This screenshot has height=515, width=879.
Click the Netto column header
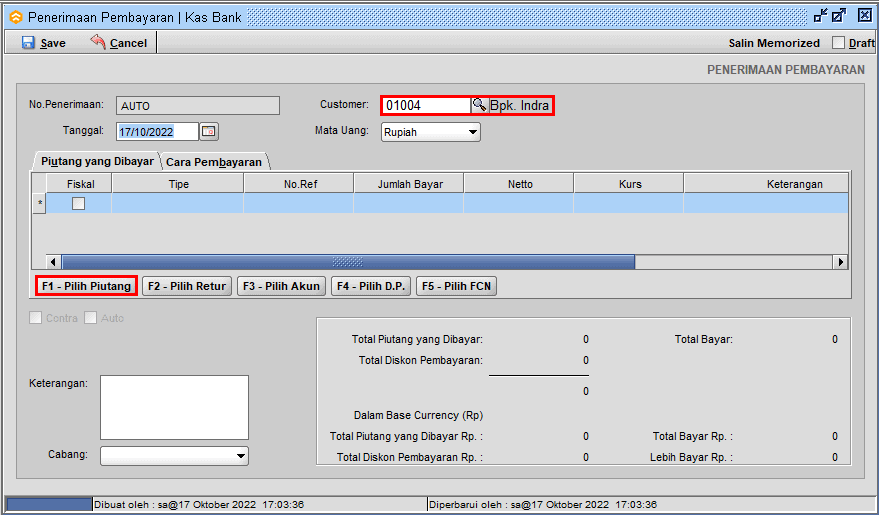pos(519,184)
